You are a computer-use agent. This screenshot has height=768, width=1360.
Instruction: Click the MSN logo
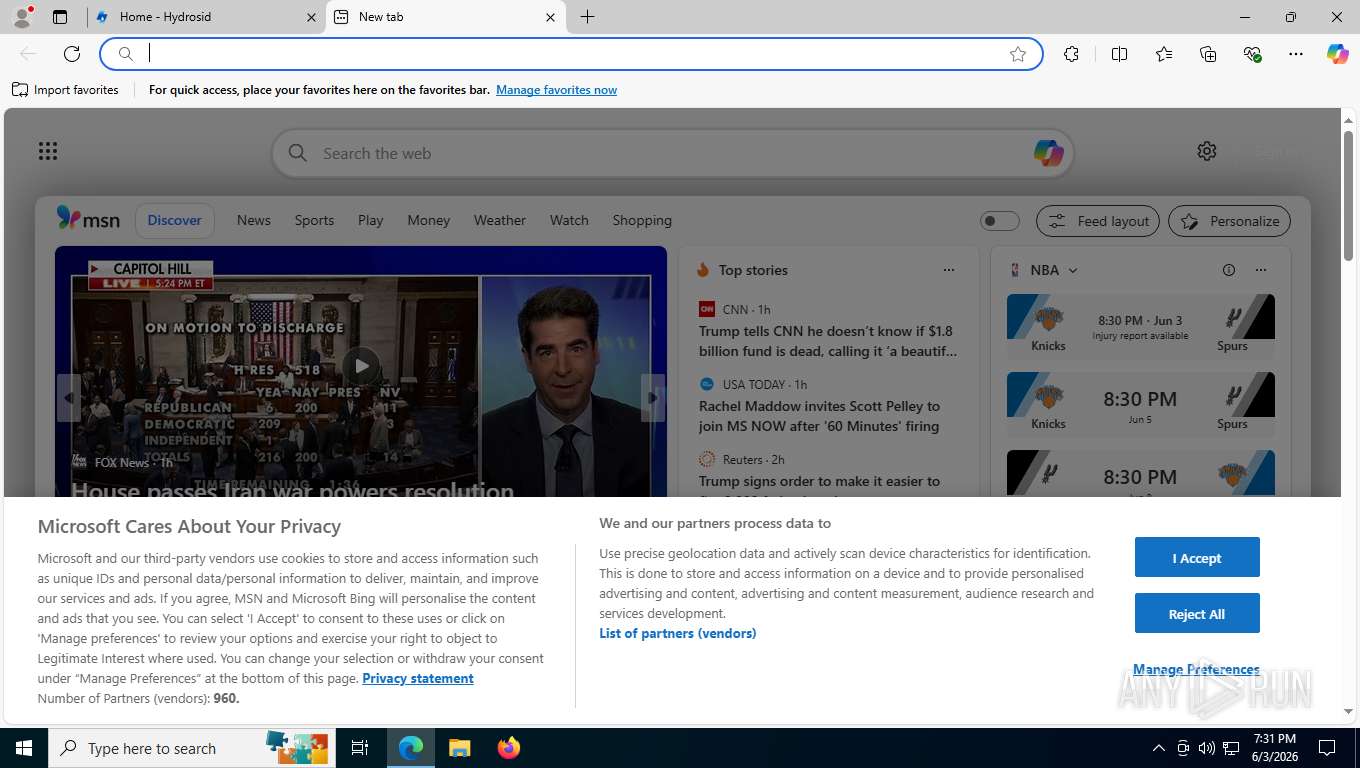(x=88, y=220)
